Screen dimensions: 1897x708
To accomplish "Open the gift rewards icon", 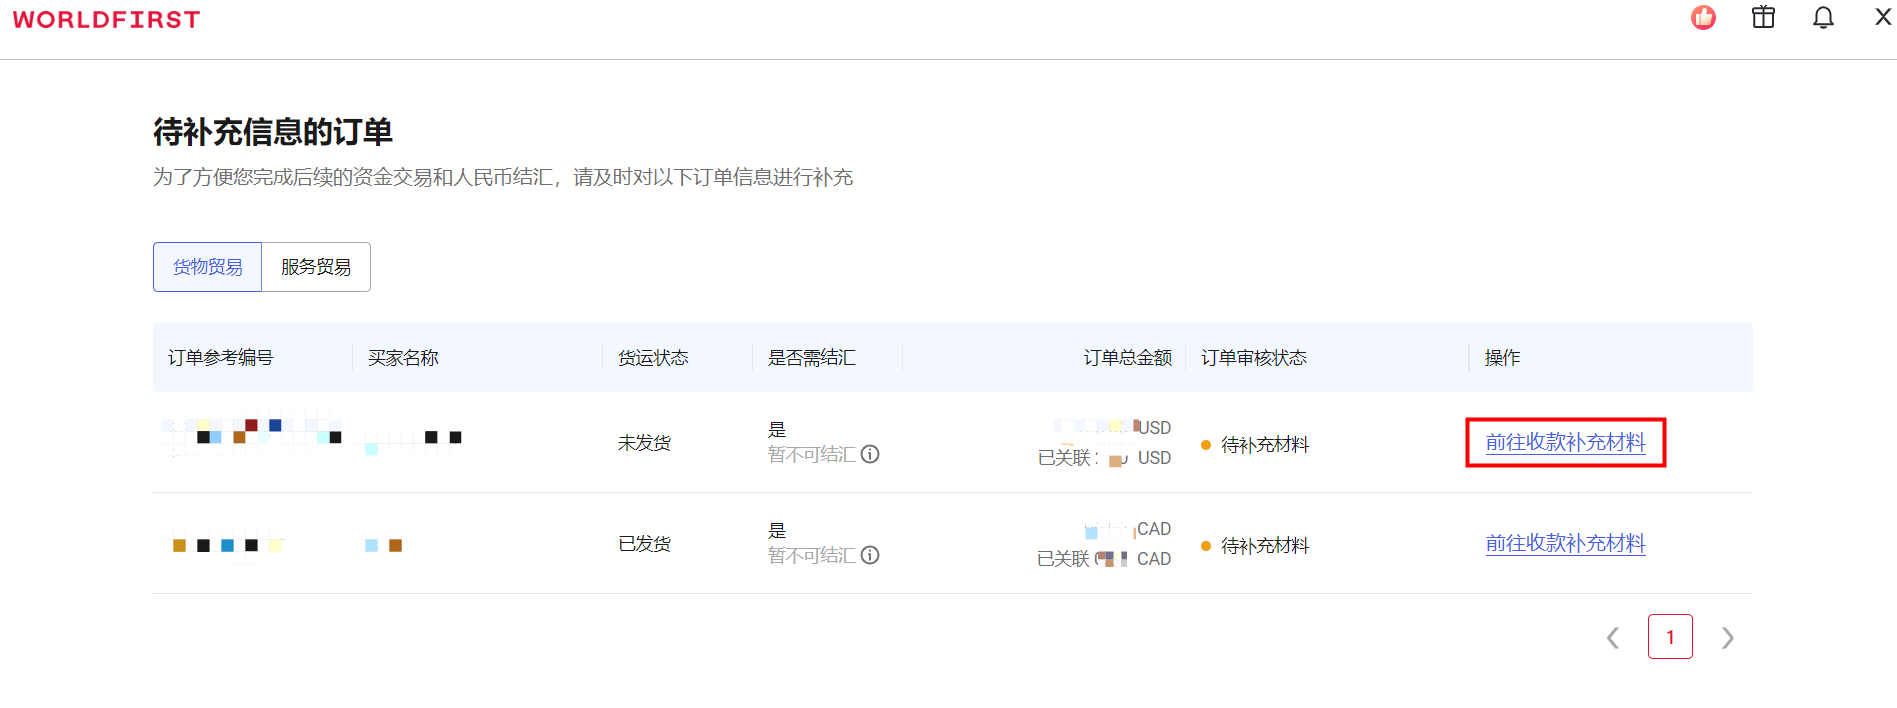I will (1763, 18).
